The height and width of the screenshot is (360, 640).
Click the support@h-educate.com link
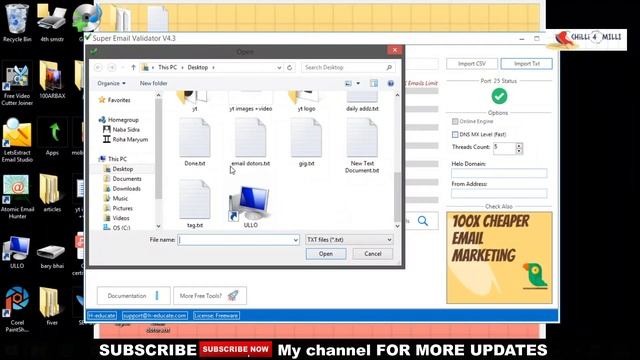pyautogui.click(x=155, y=316)
